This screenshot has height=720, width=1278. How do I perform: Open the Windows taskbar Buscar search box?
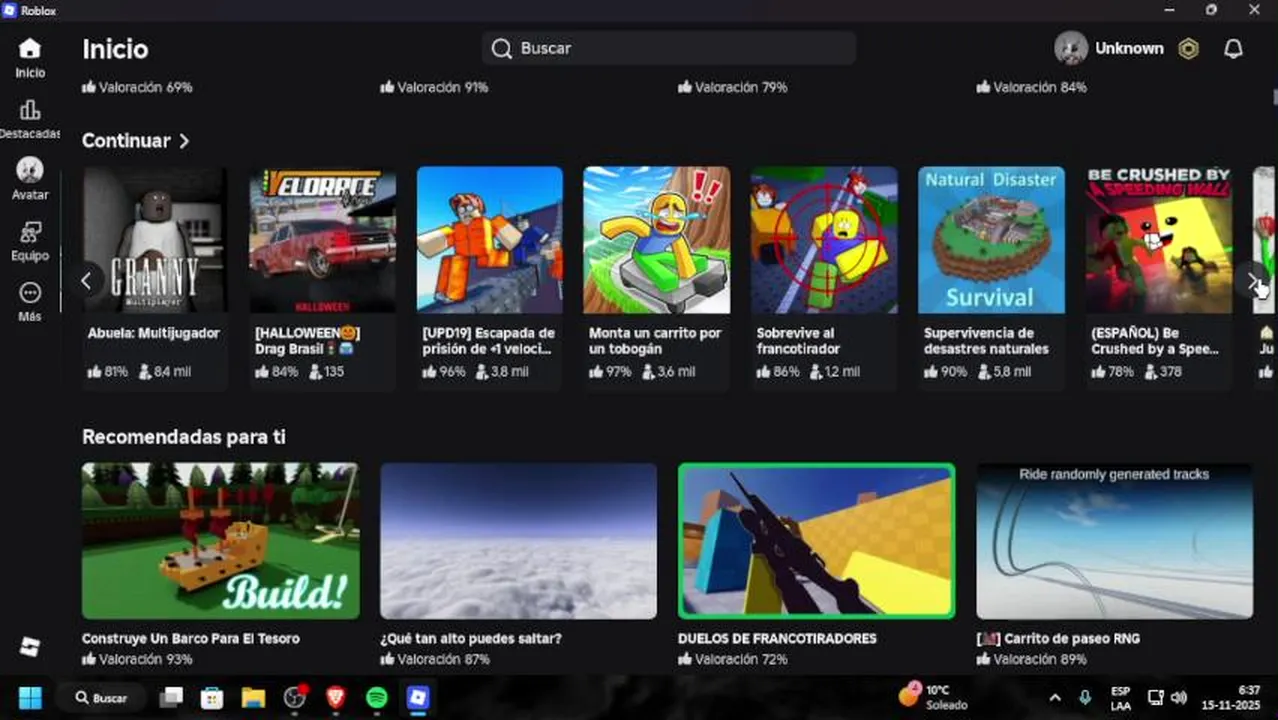[x=101, y=697]
